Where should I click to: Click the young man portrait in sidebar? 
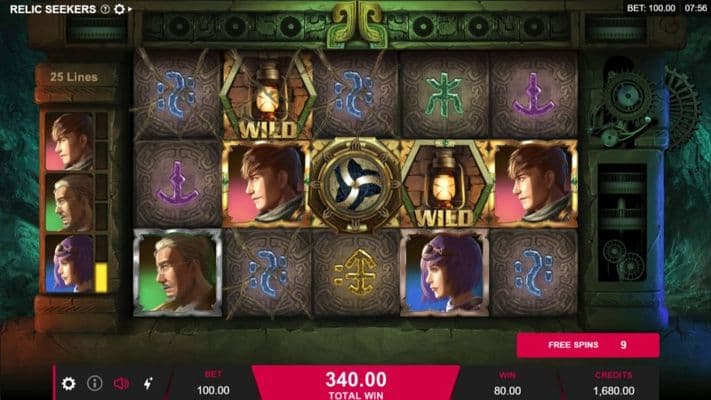click(x=69, y=141)
